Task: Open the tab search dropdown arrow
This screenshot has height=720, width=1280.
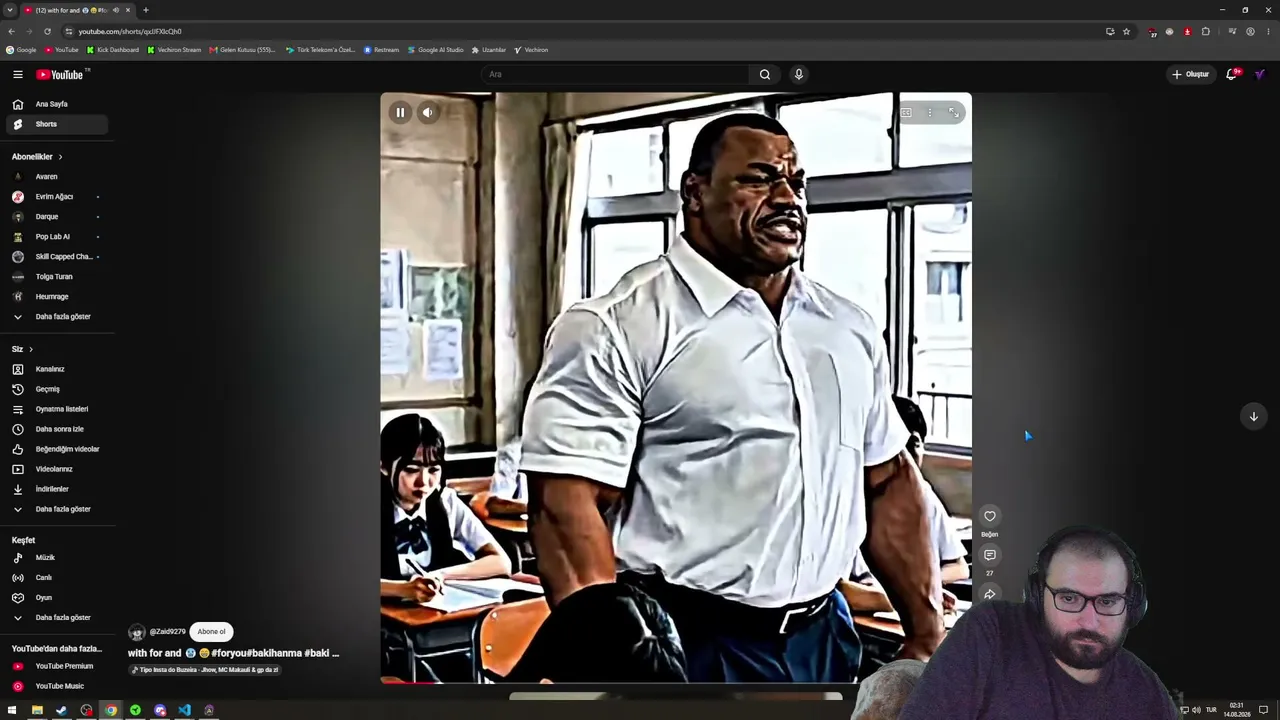Action: tap(10, 10)
